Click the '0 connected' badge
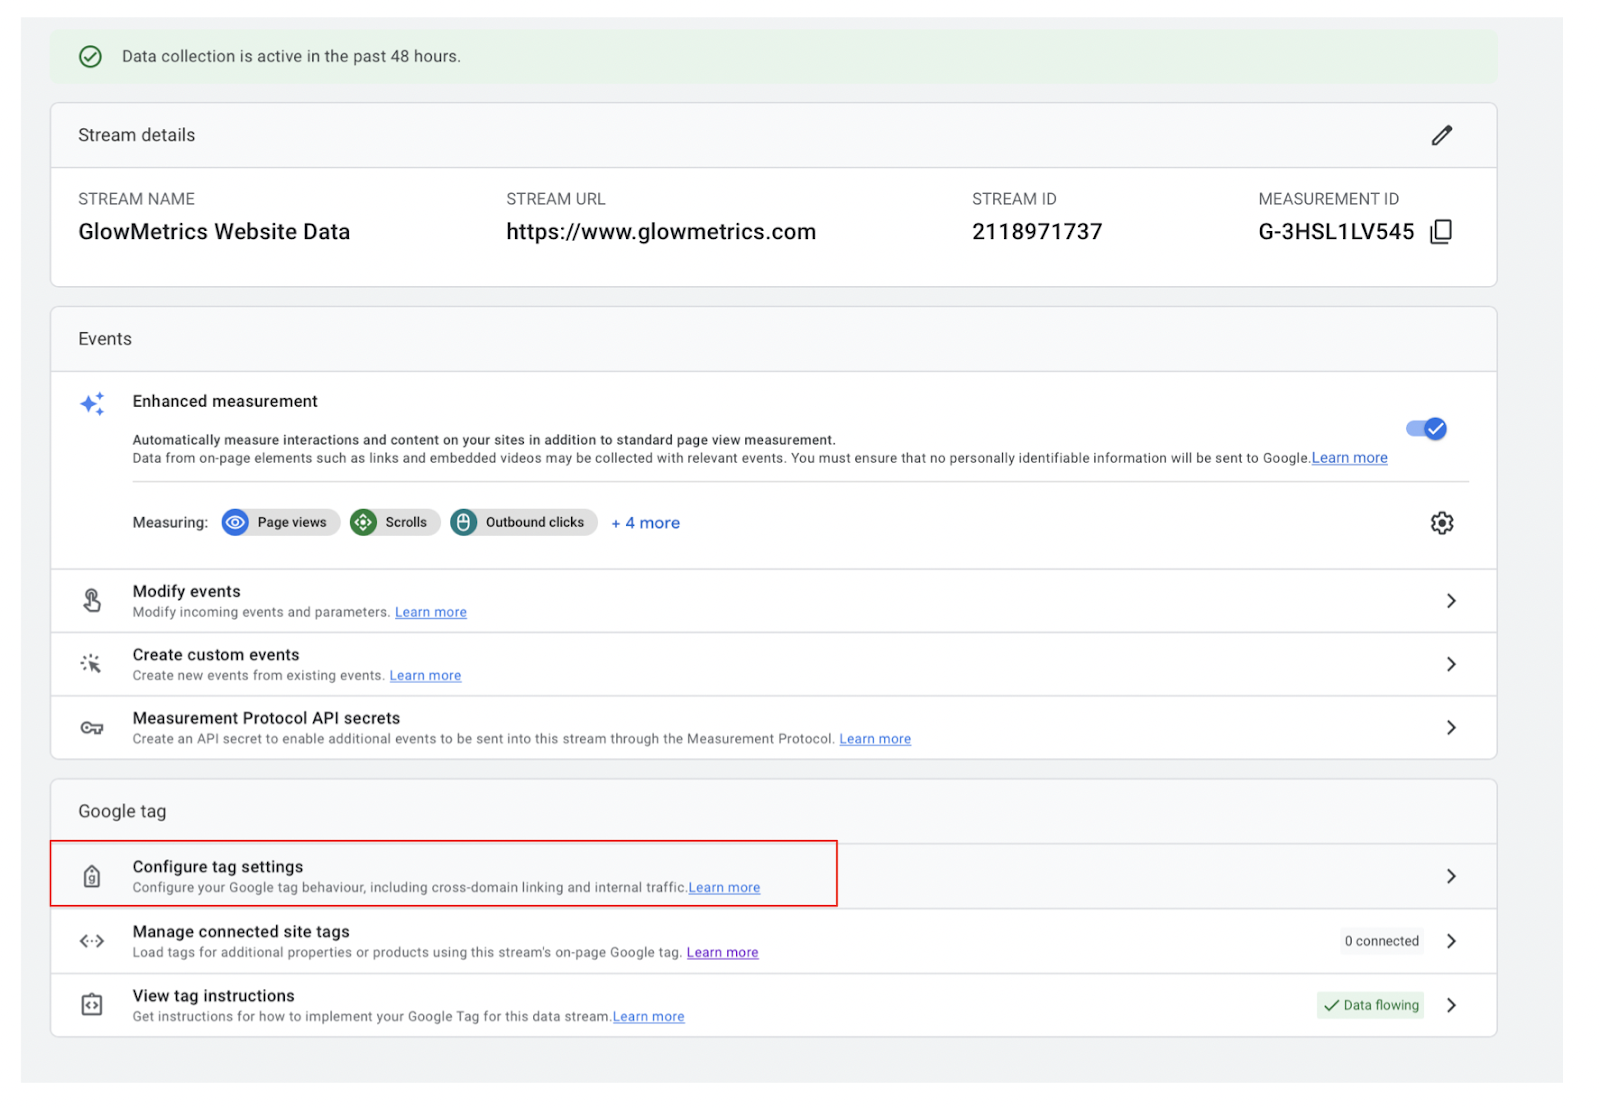This screenshot has height=1108, width=1600. pyautogui.click(x=1381, y=941)
